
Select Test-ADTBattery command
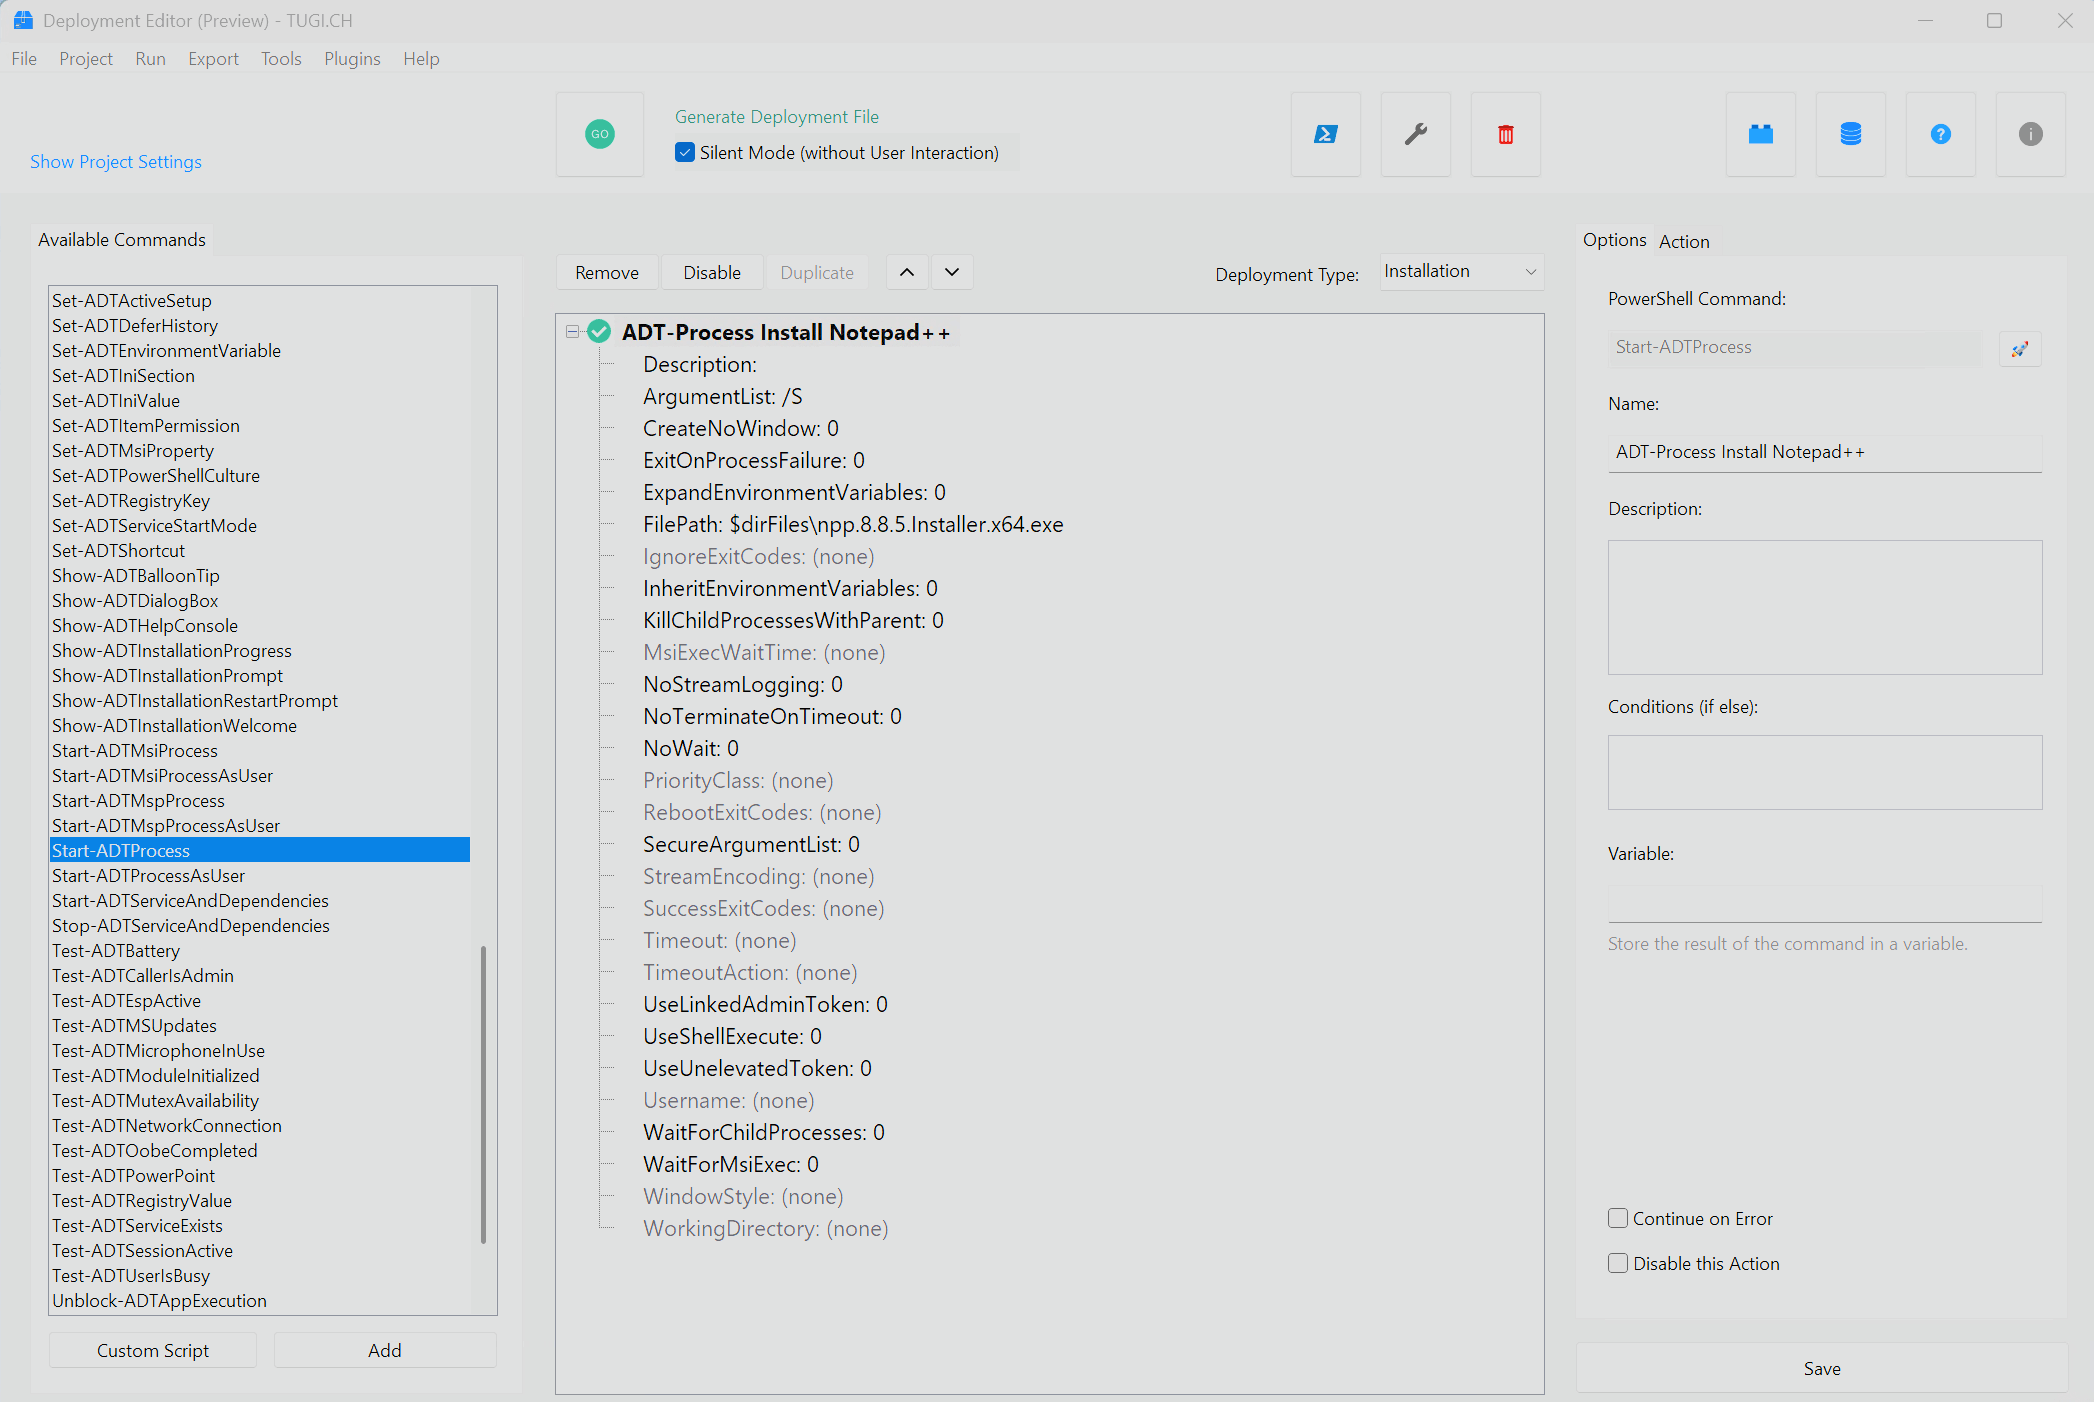coord(116,950)
